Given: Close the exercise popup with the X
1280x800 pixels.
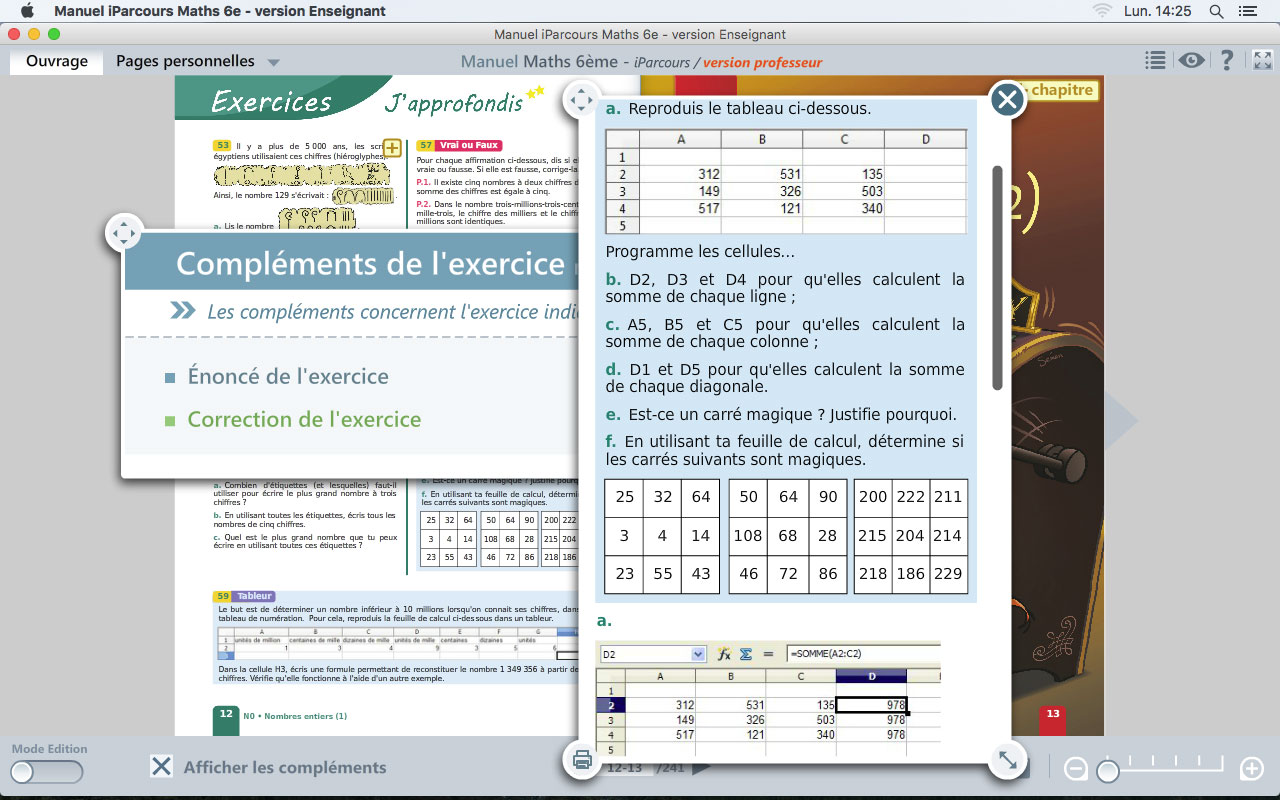Looking at the screenshot, I should point(1007,100).
